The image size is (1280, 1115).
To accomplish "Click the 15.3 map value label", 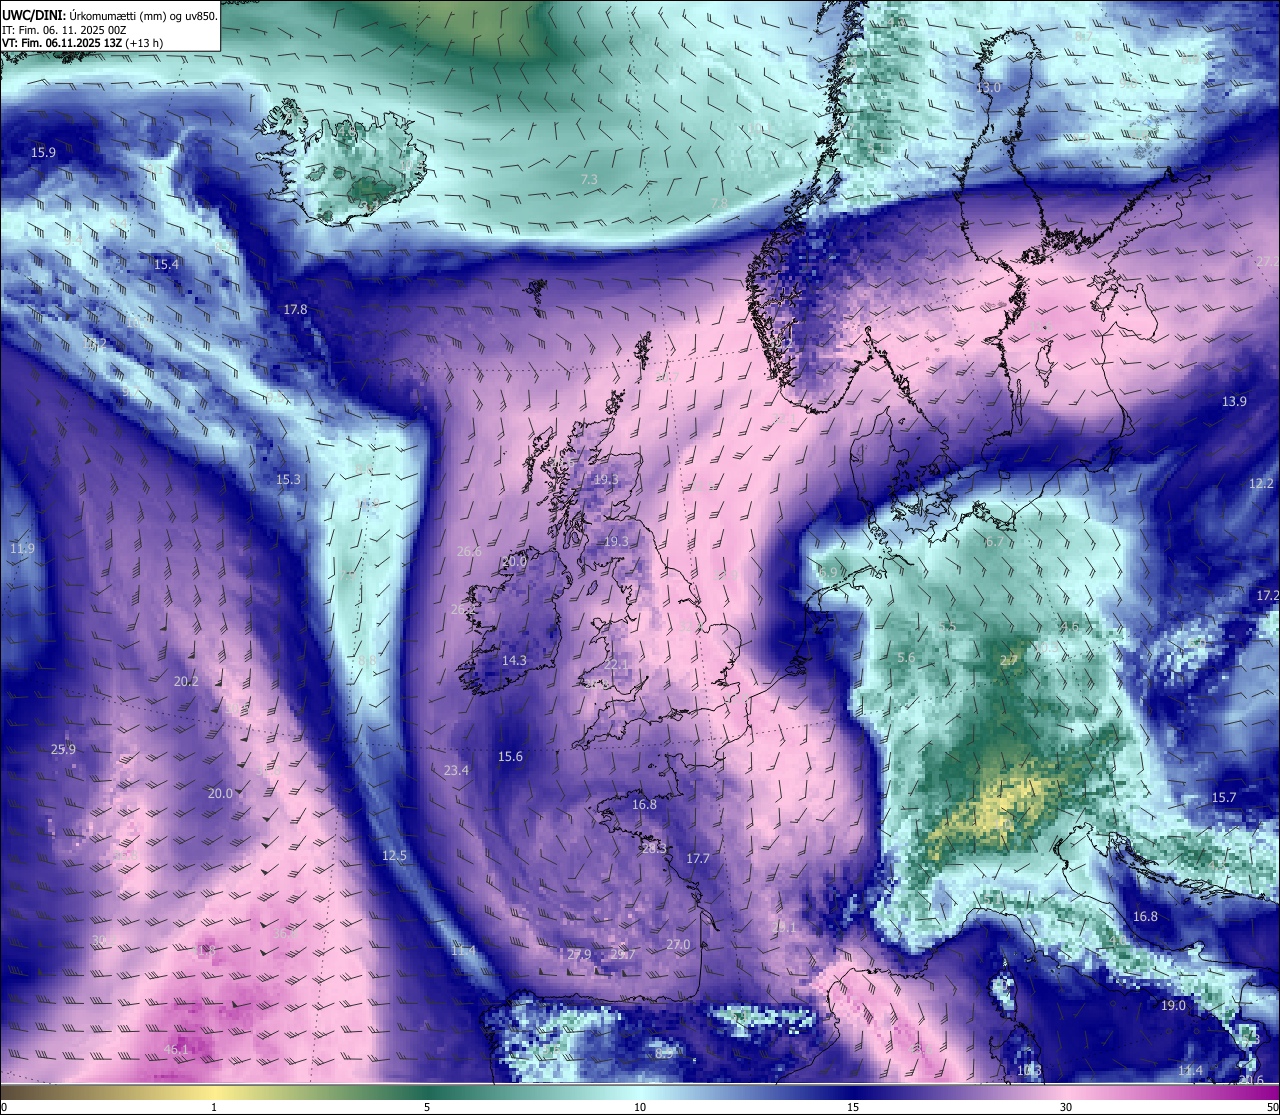I will click(x=288, y=480).
